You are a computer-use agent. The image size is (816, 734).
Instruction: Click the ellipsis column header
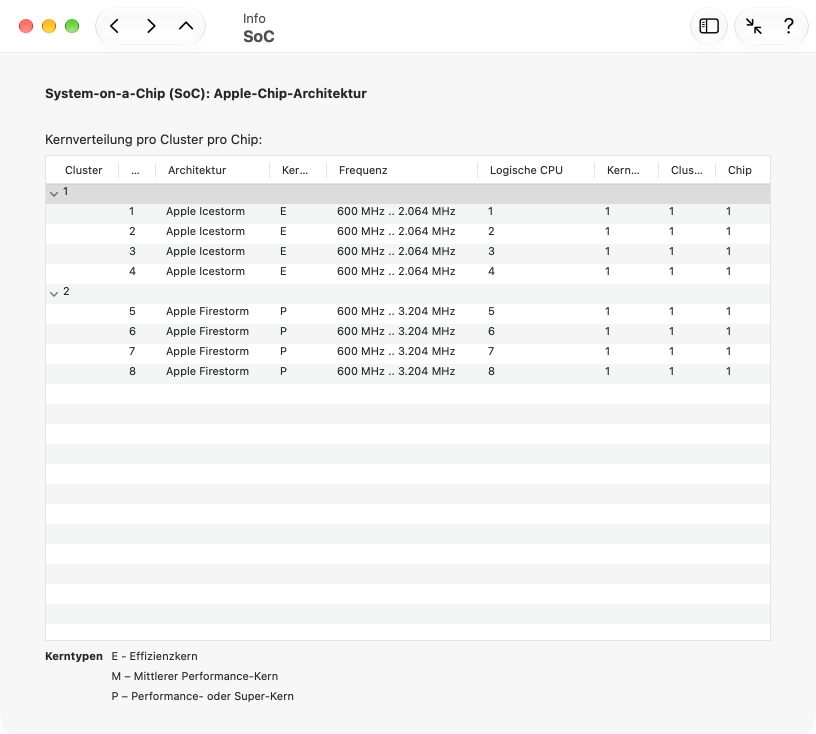(x=135, y=170)
